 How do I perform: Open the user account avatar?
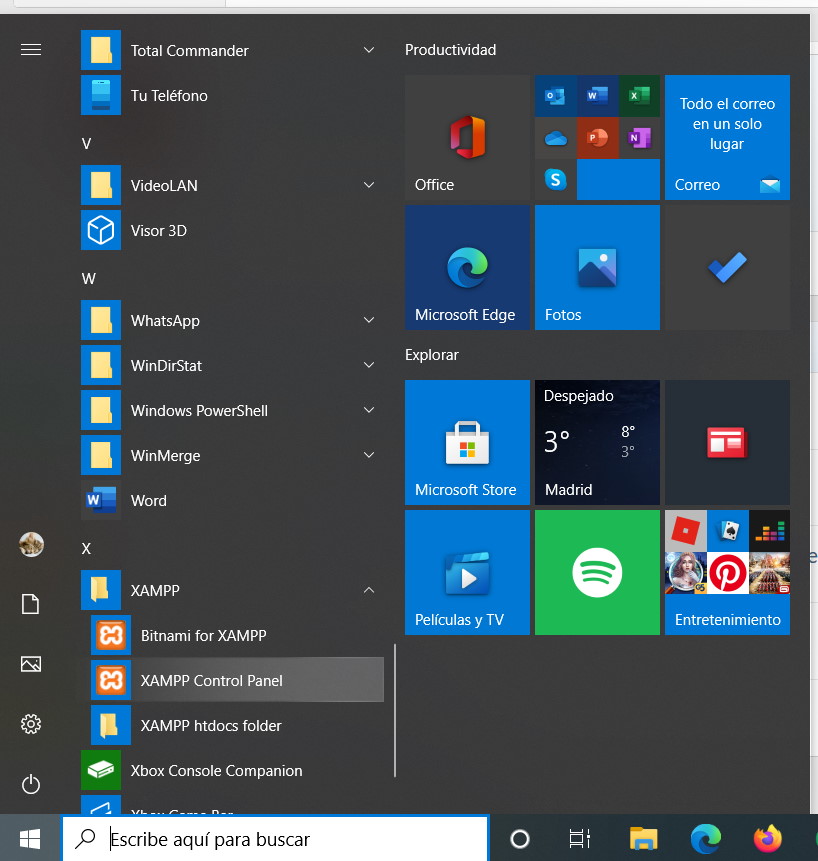[31, 545]
